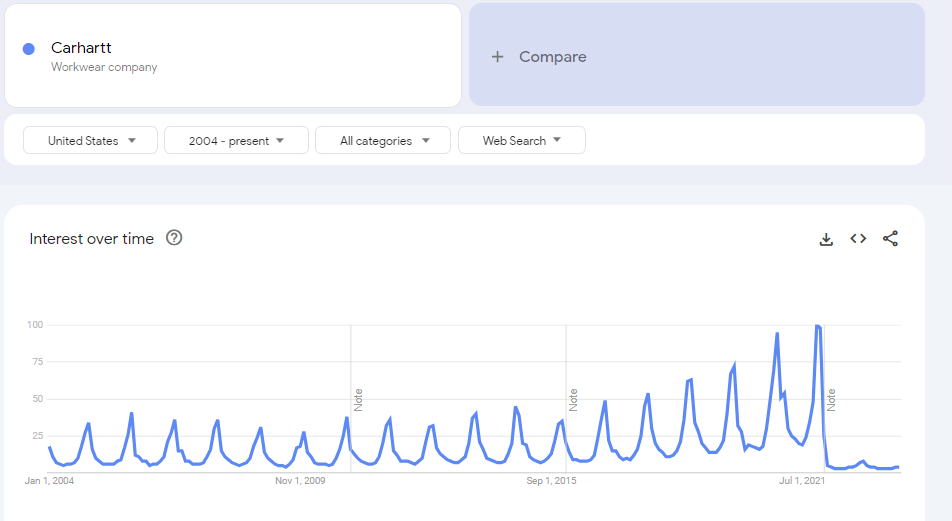Select the Note marker near Jul 2021
952x521 pixels.
click(831, 400)
